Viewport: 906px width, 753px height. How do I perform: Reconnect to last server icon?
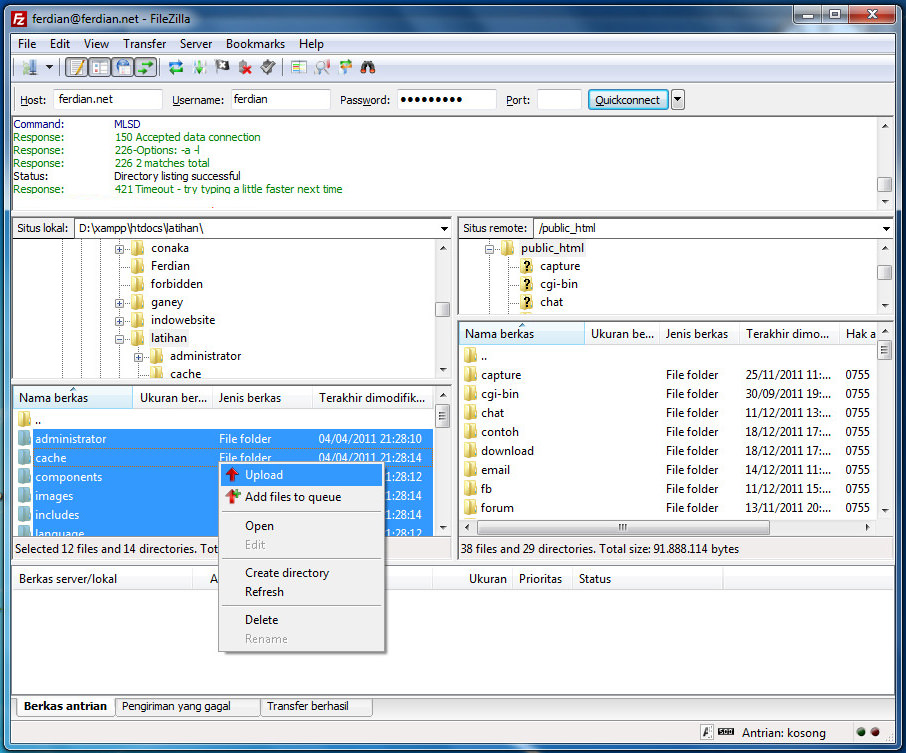[267, 68]
